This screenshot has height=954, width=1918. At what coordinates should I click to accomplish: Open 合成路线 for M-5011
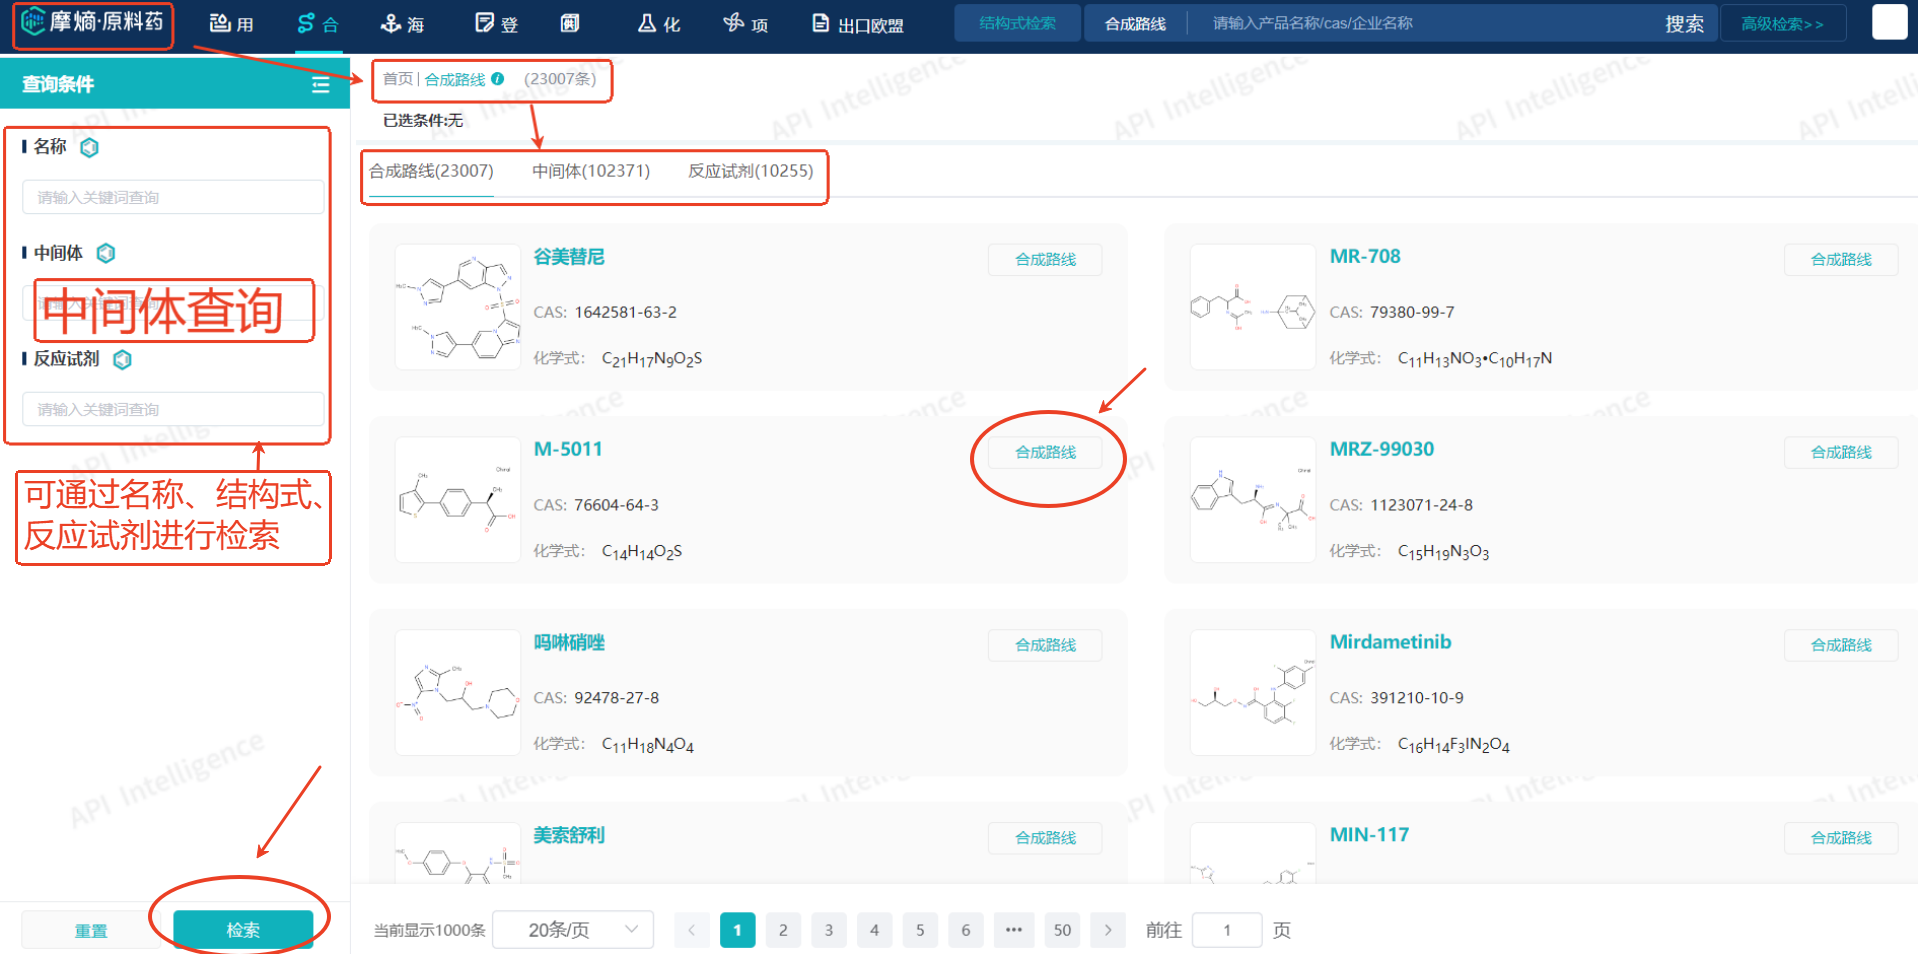pyautogui.click(x=1045, y=453)
